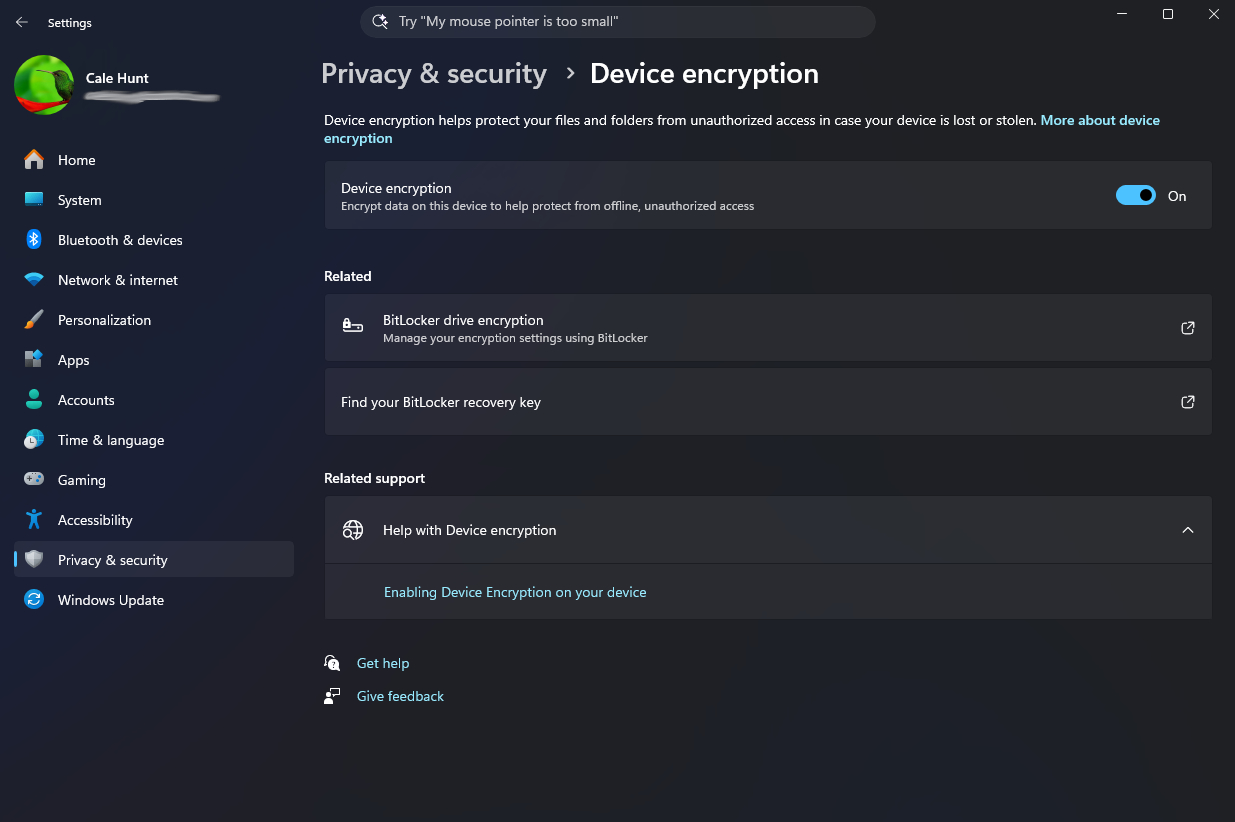This screenshot has height=822, width=1235.
Task: Open Enabling Device Encryption on your device link
Action: click(515, 592)
